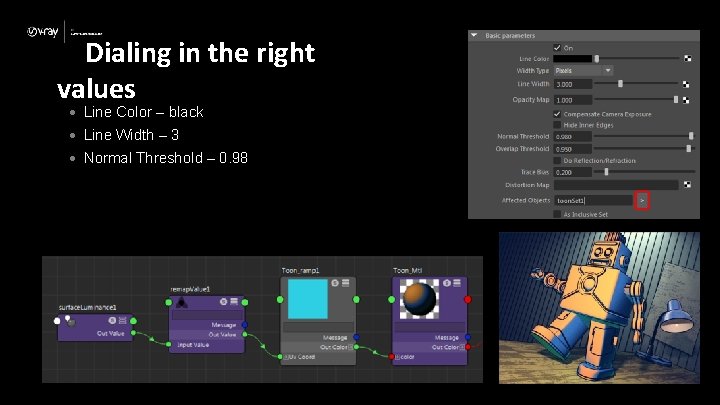
Task: Toggle Toon_Mtl node view mode icon
Action: (x=457, y=283)
